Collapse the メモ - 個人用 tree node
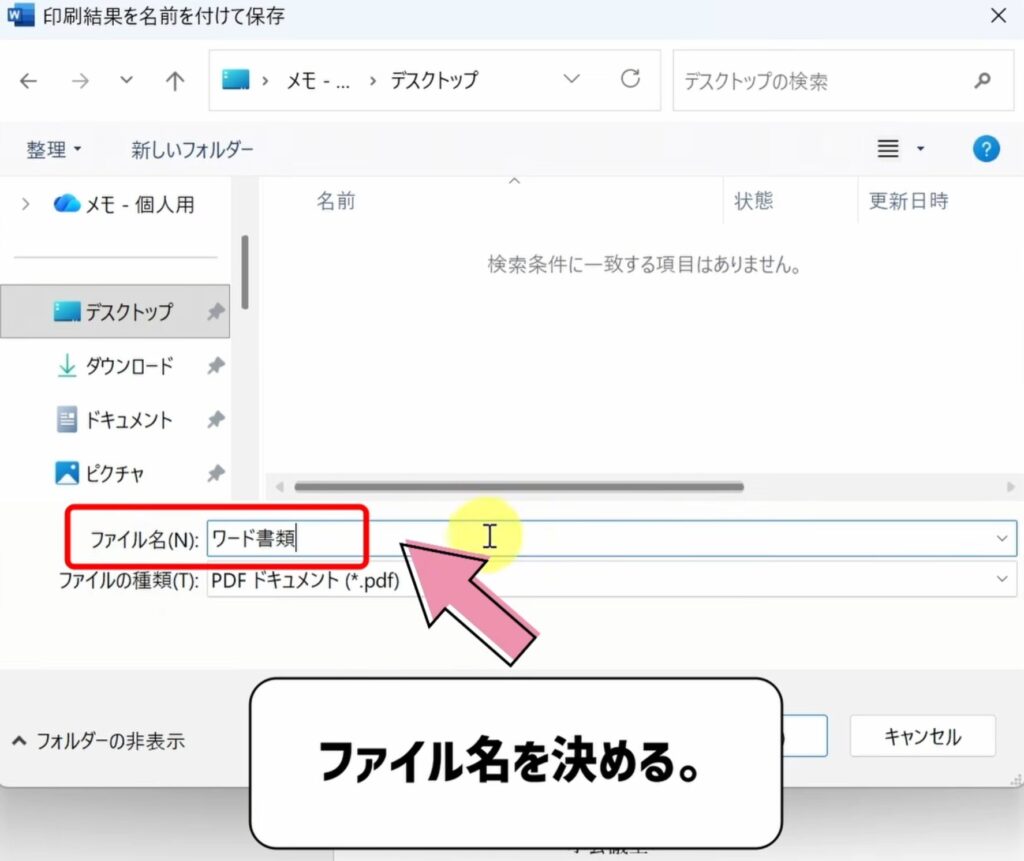Image resolution: width=1024 pixels, height=861 pixels. pyautogui.click(x=24, y=203)
